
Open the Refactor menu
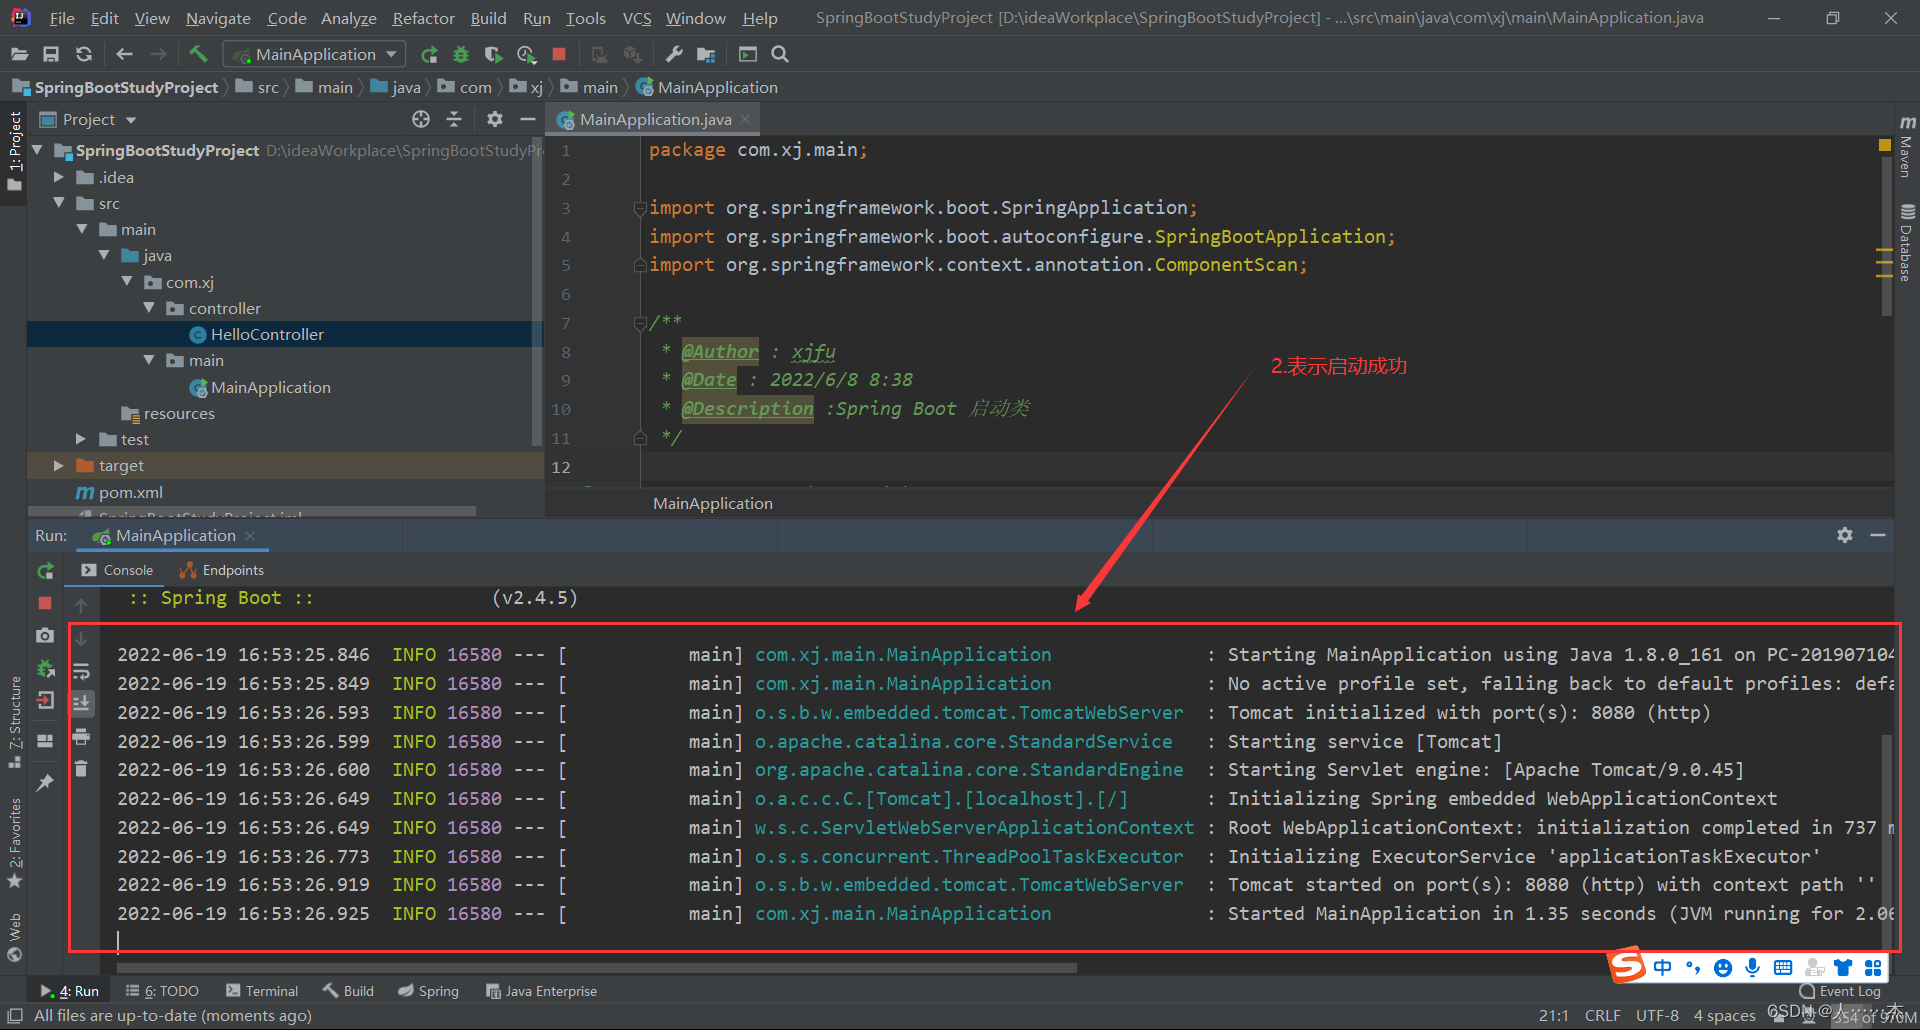point(423,18)
